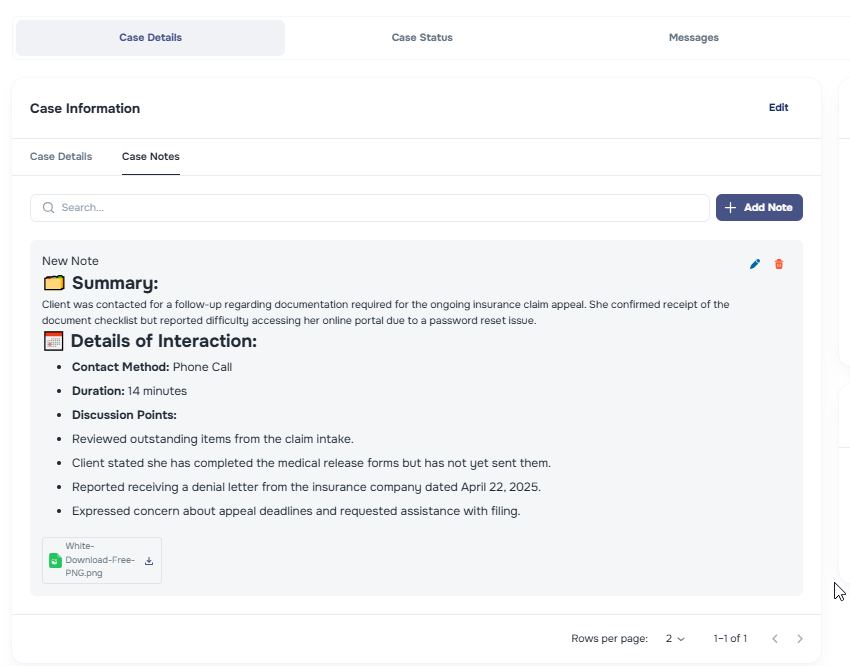The image size is (850, 666).
Task: Click the Edit button for Case Information
Action: [x=778, y=108]
